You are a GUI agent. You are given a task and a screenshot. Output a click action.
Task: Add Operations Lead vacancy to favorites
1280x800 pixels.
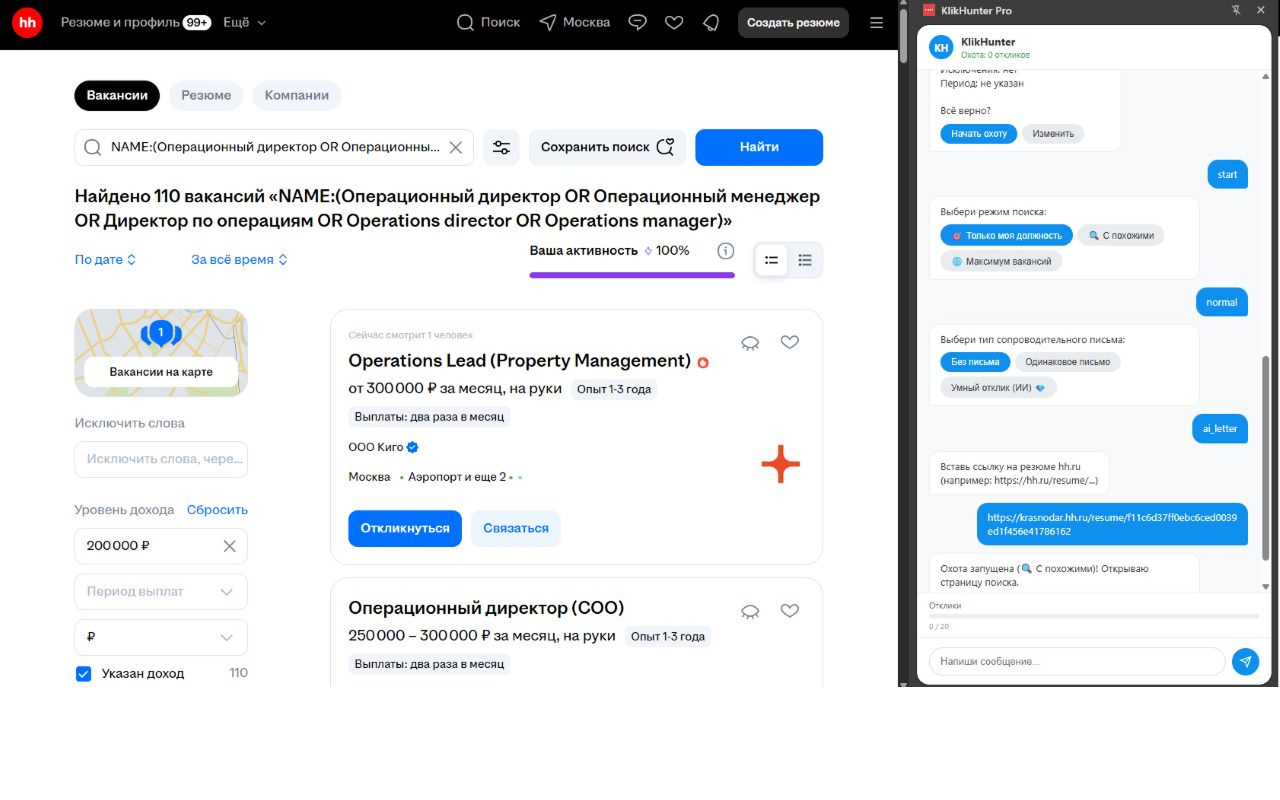click(x=790, y=342)
